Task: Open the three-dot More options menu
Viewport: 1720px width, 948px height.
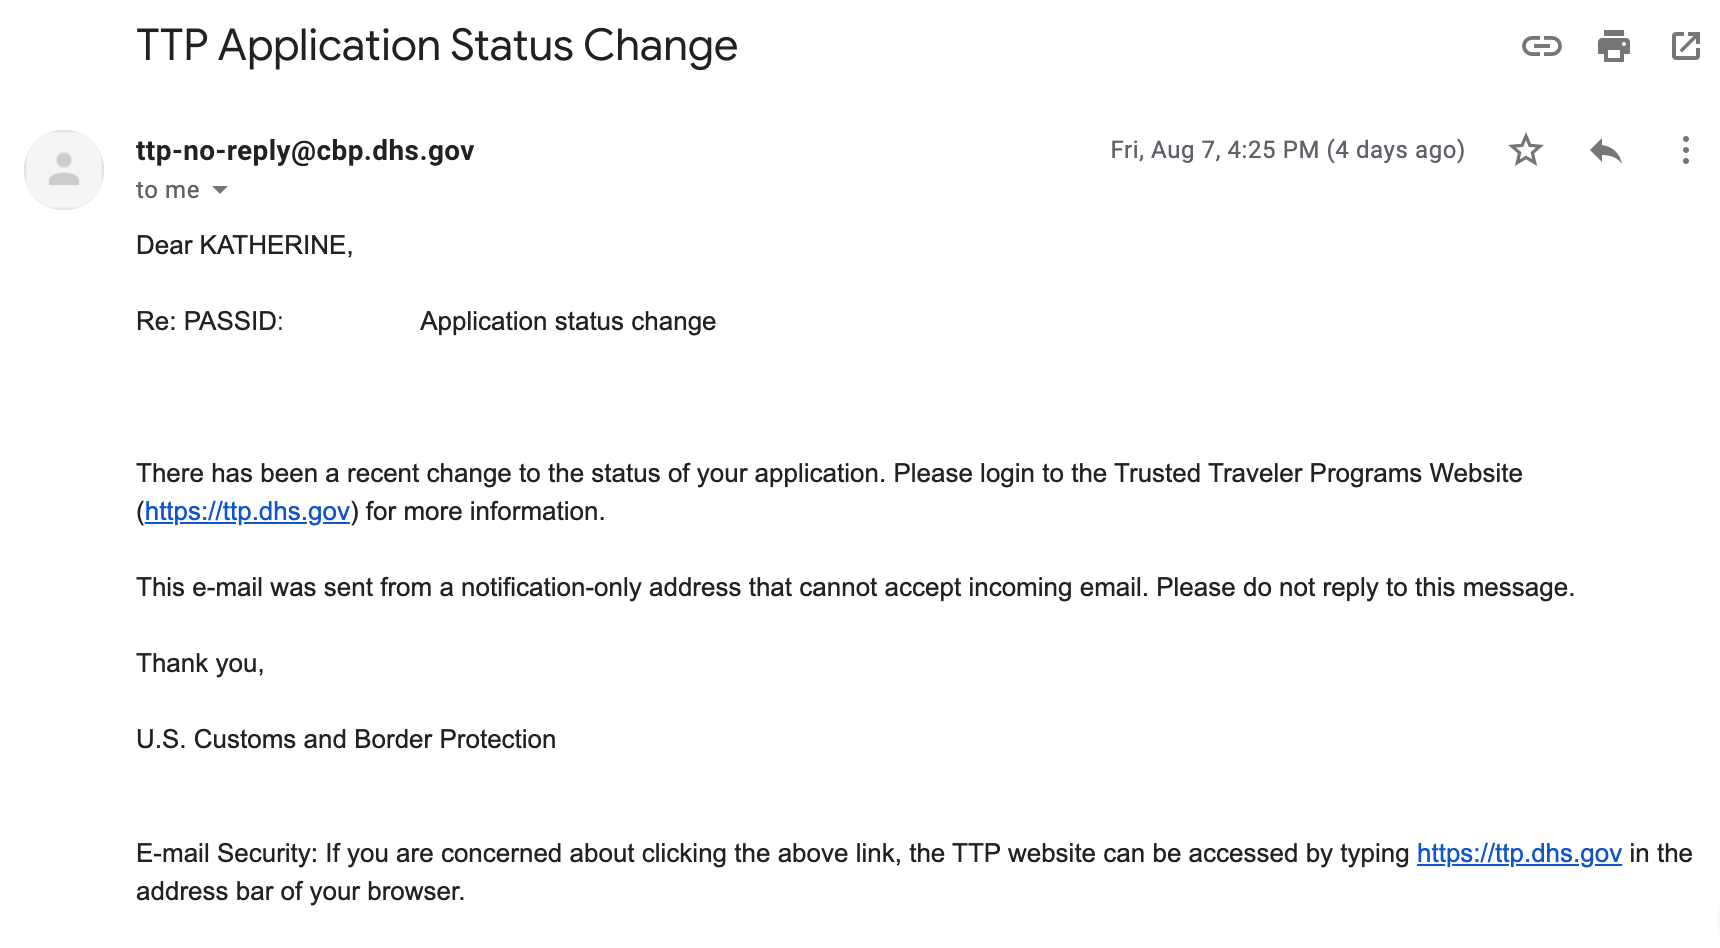Action: pos(1685,150)
